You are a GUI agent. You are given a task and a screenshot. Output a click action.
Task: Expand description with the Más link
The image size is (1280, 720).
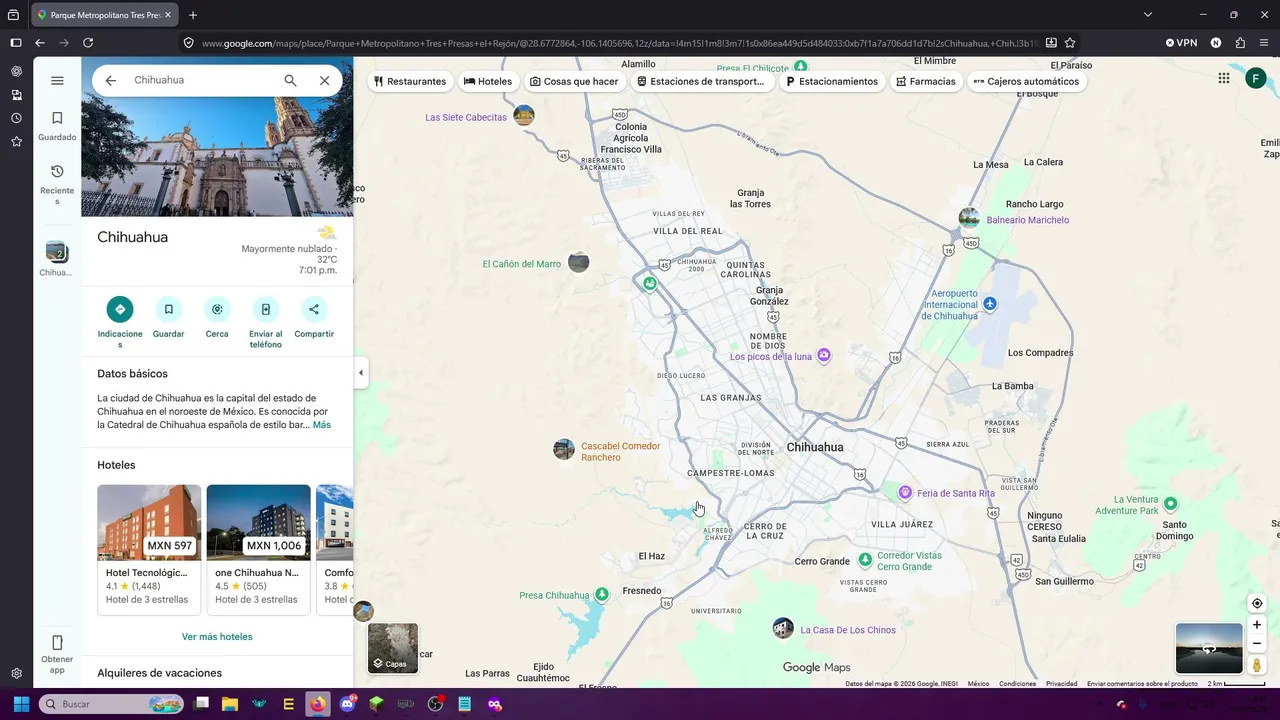(x=321, y=425)
